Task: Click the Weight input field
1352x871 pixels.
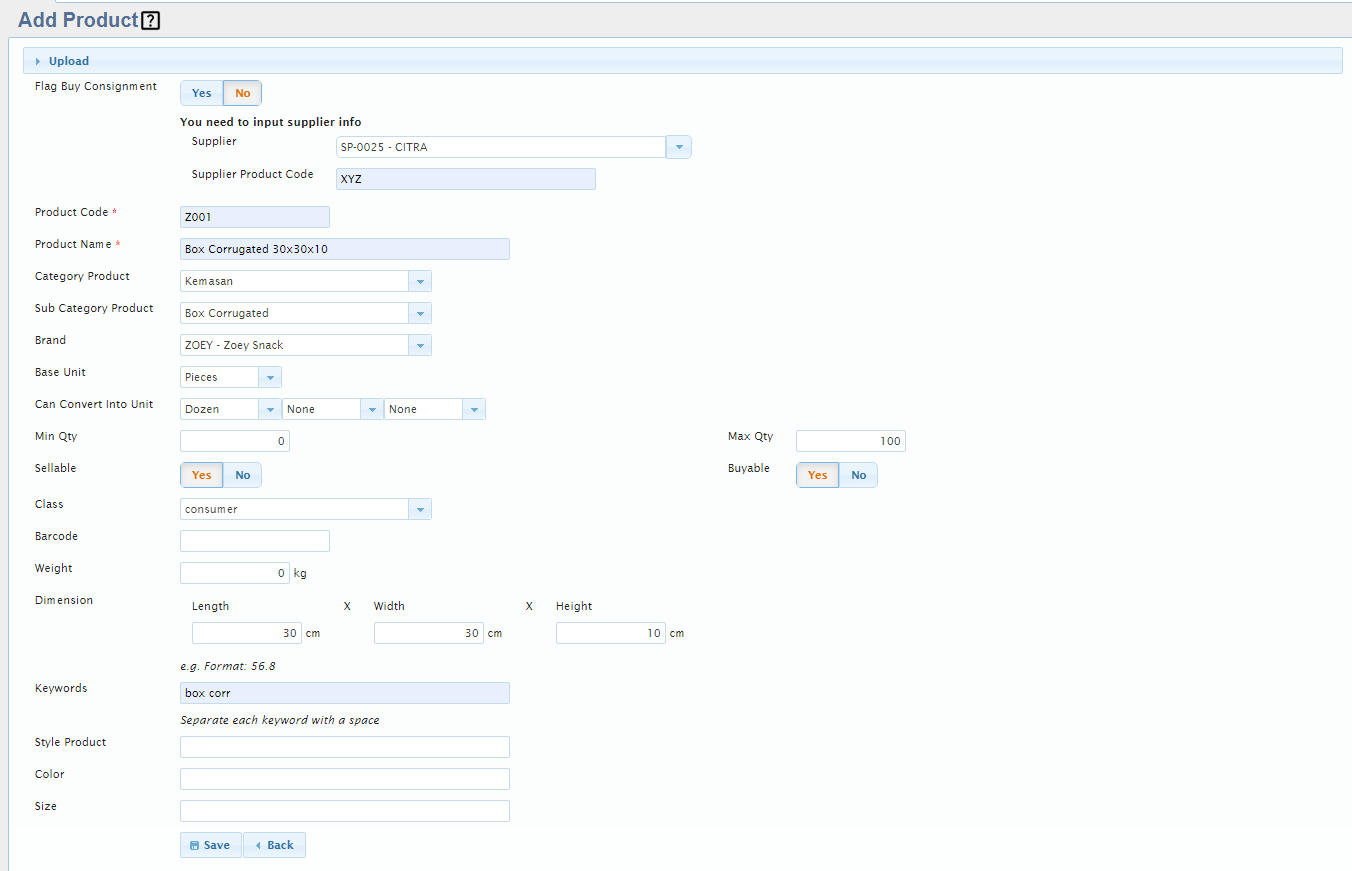Action: click(235, 573)
